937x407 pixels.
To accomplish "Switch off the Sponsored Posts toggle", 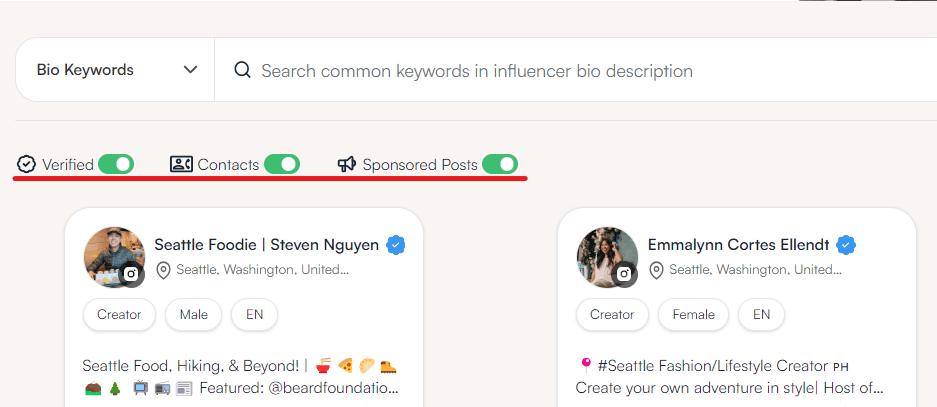I will [500, 164].
